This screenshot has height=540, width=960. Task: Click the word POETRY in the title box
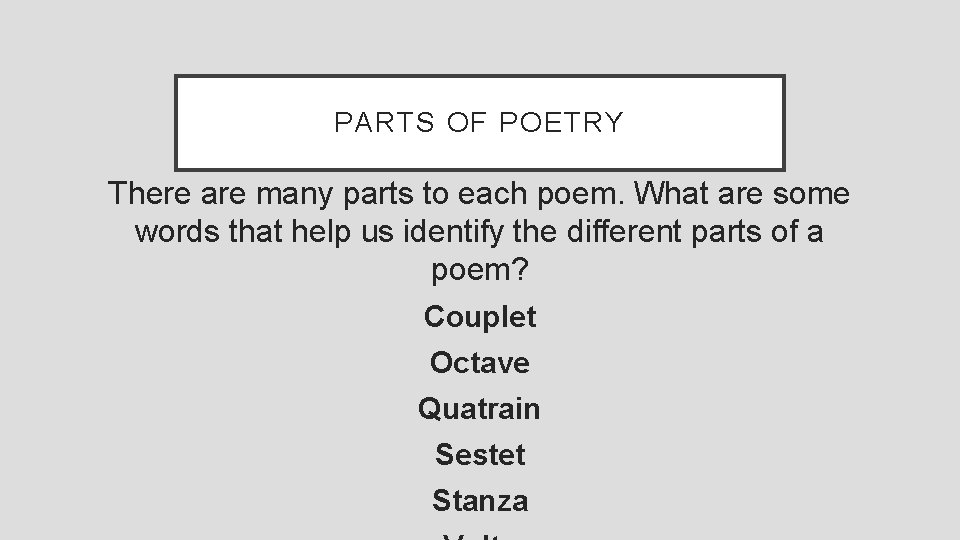tap(561, 122)
